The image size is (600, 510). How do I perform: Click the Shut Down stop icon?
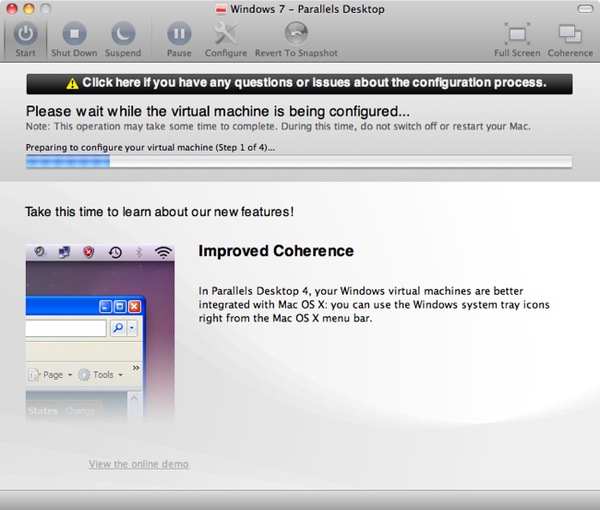click(x=74, y=34)
